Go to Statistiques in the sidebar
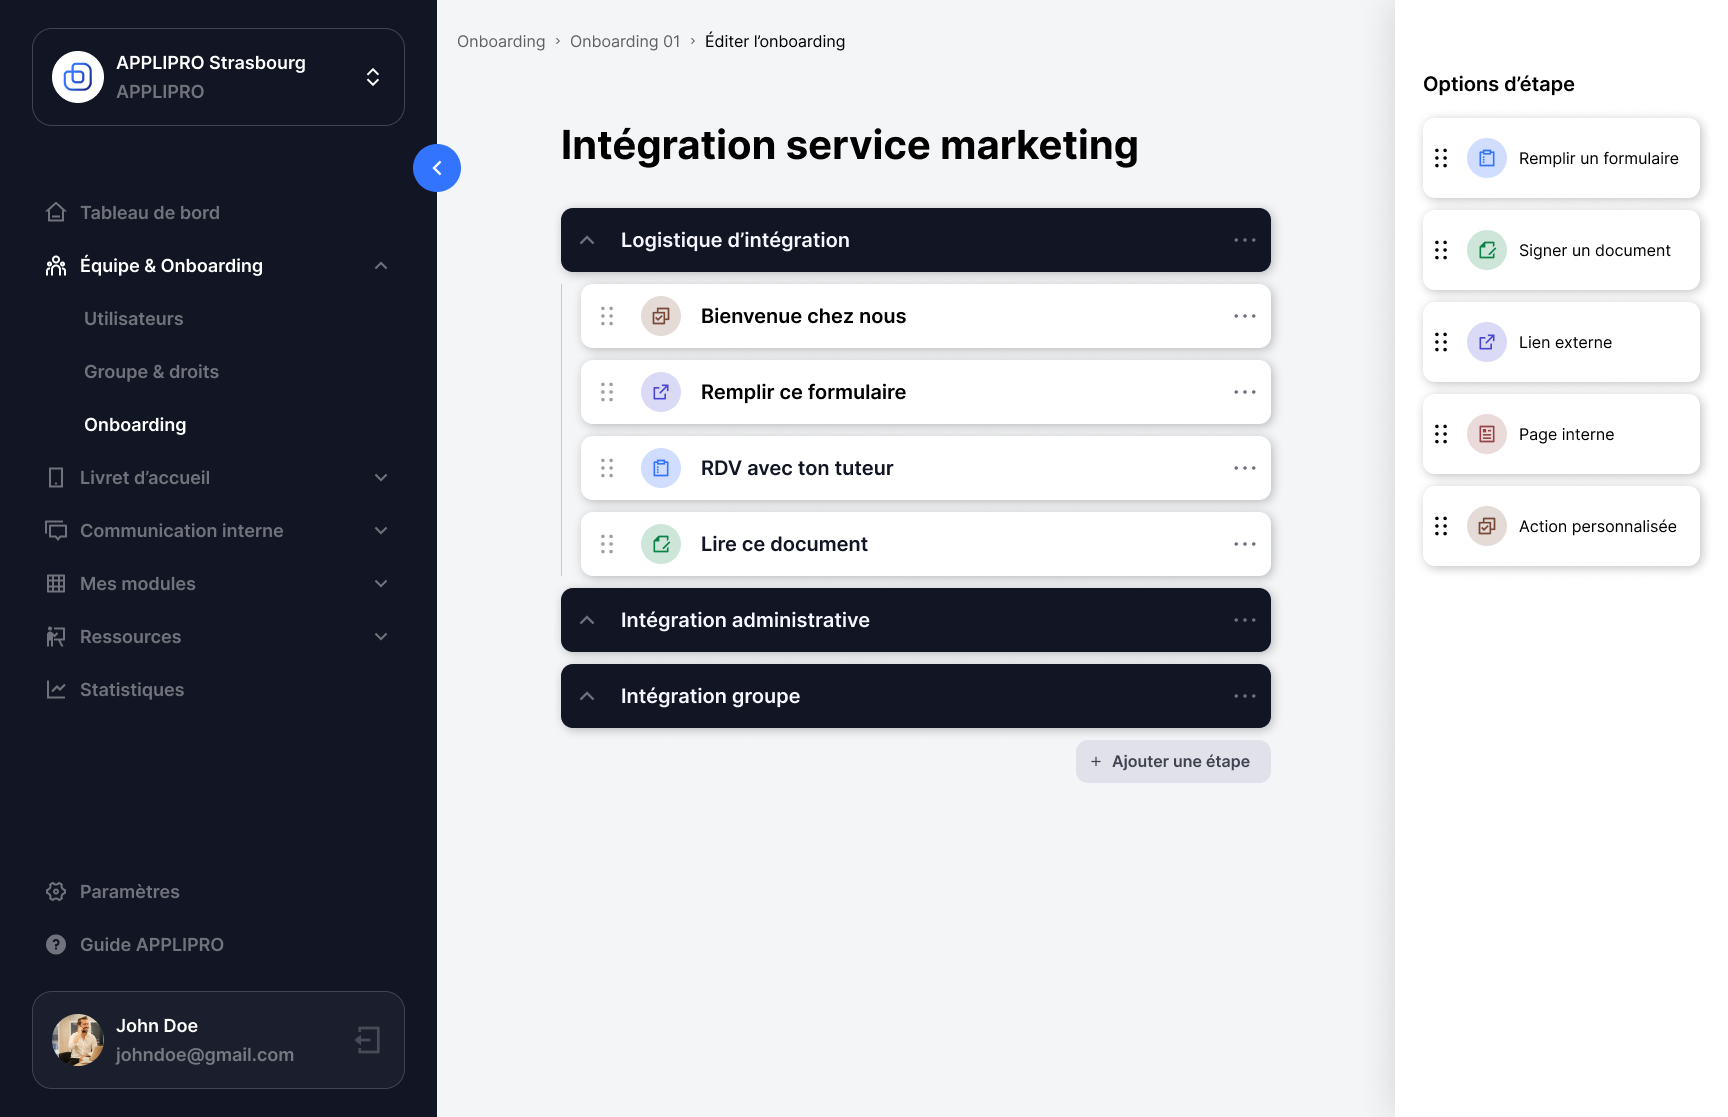The image size is (1728, 1117). coord(132,690)
